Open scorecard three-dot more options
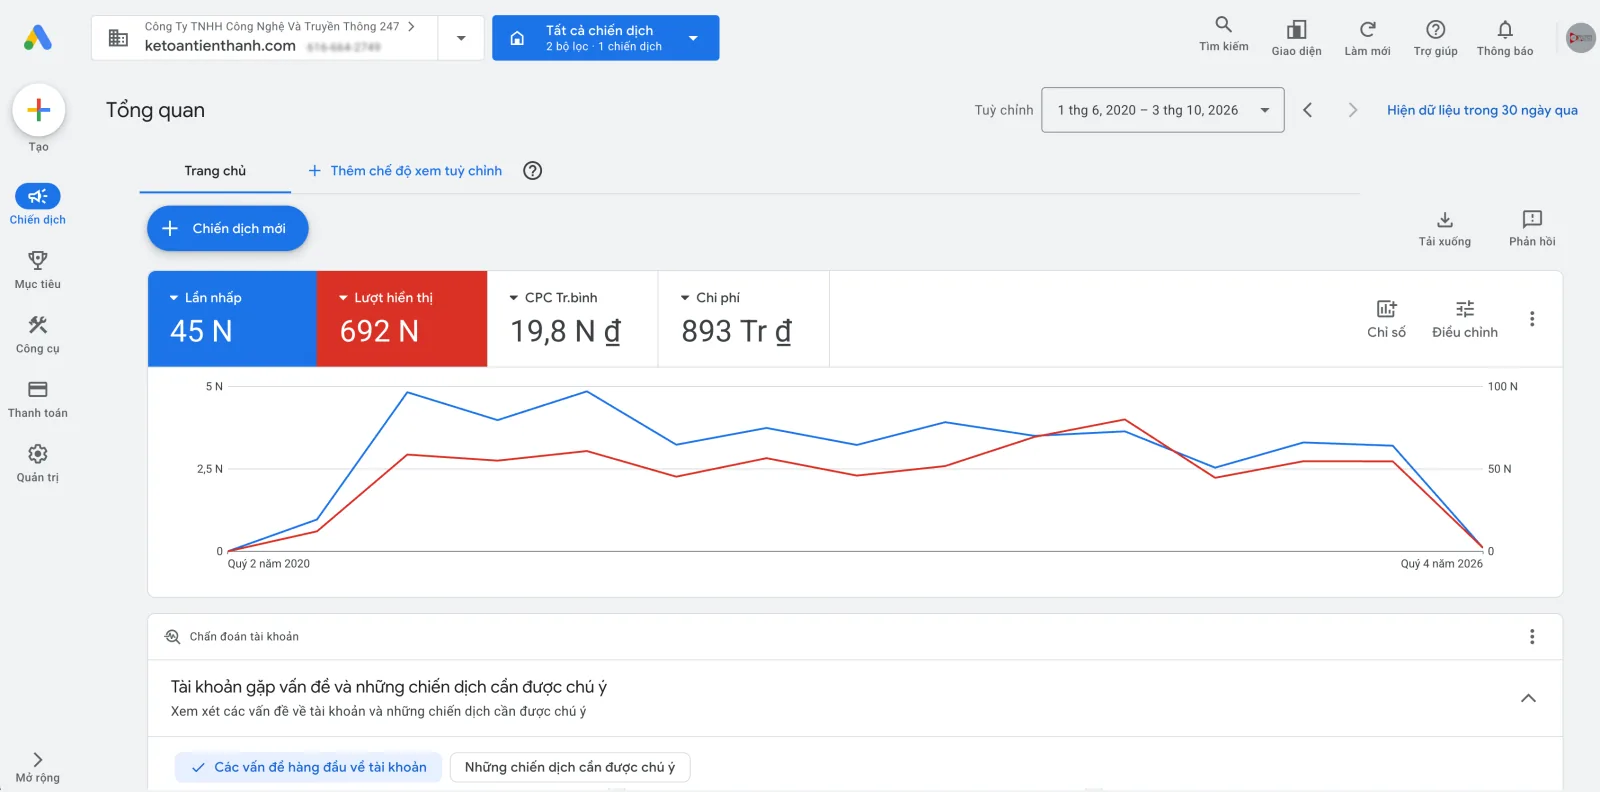 (1532, 319)
